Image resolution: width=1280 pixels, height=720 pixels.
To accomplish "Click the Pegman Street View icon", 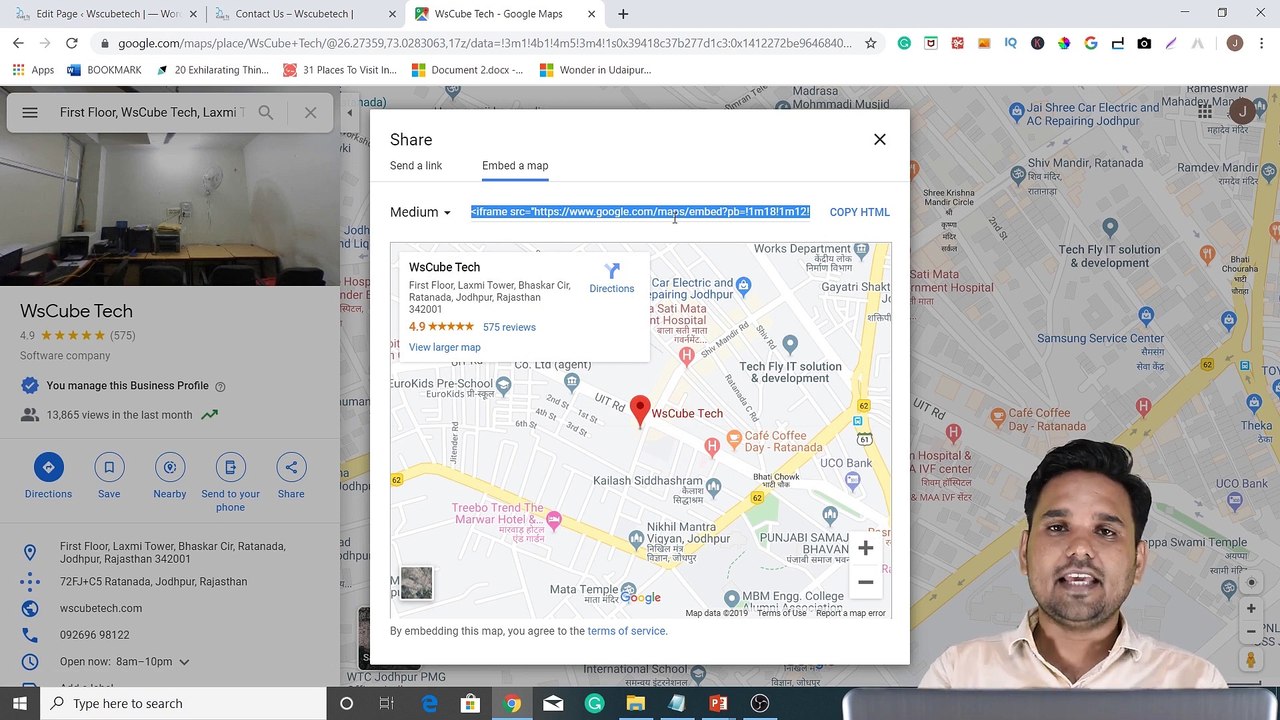I will click(1250, 660).
